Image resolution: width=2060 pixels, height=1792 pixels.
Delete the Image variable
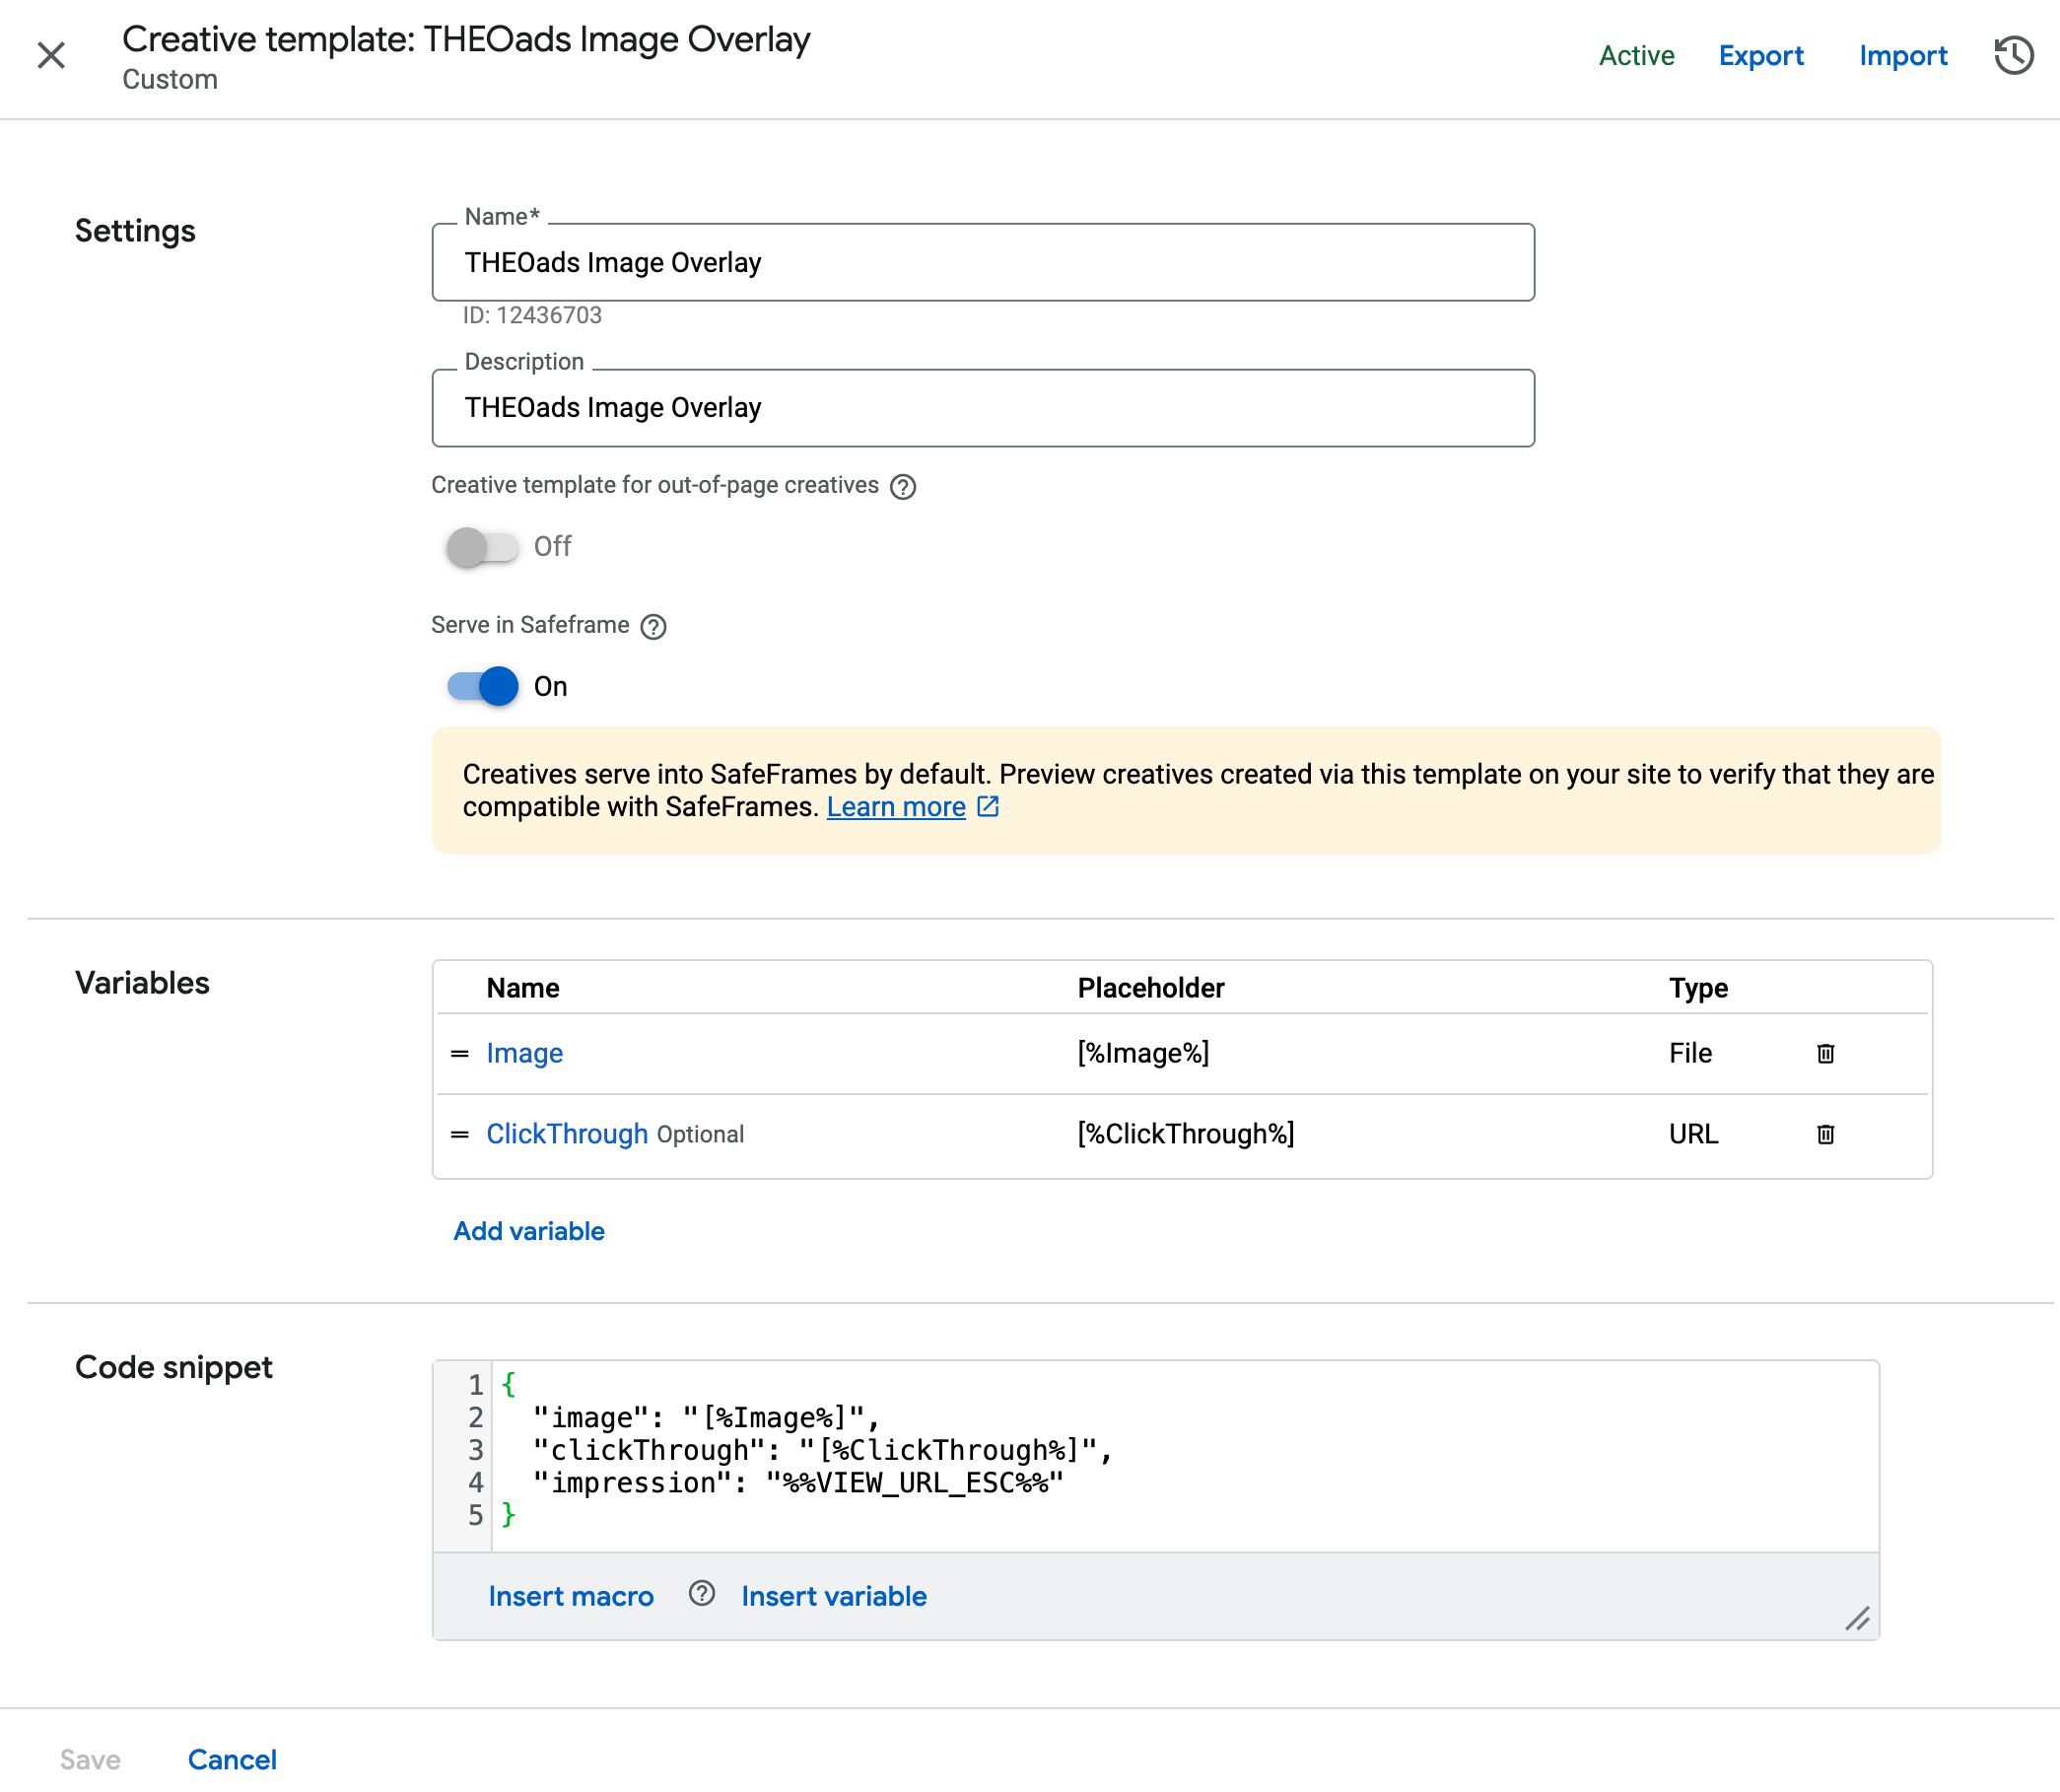tap(1825, 1053)
